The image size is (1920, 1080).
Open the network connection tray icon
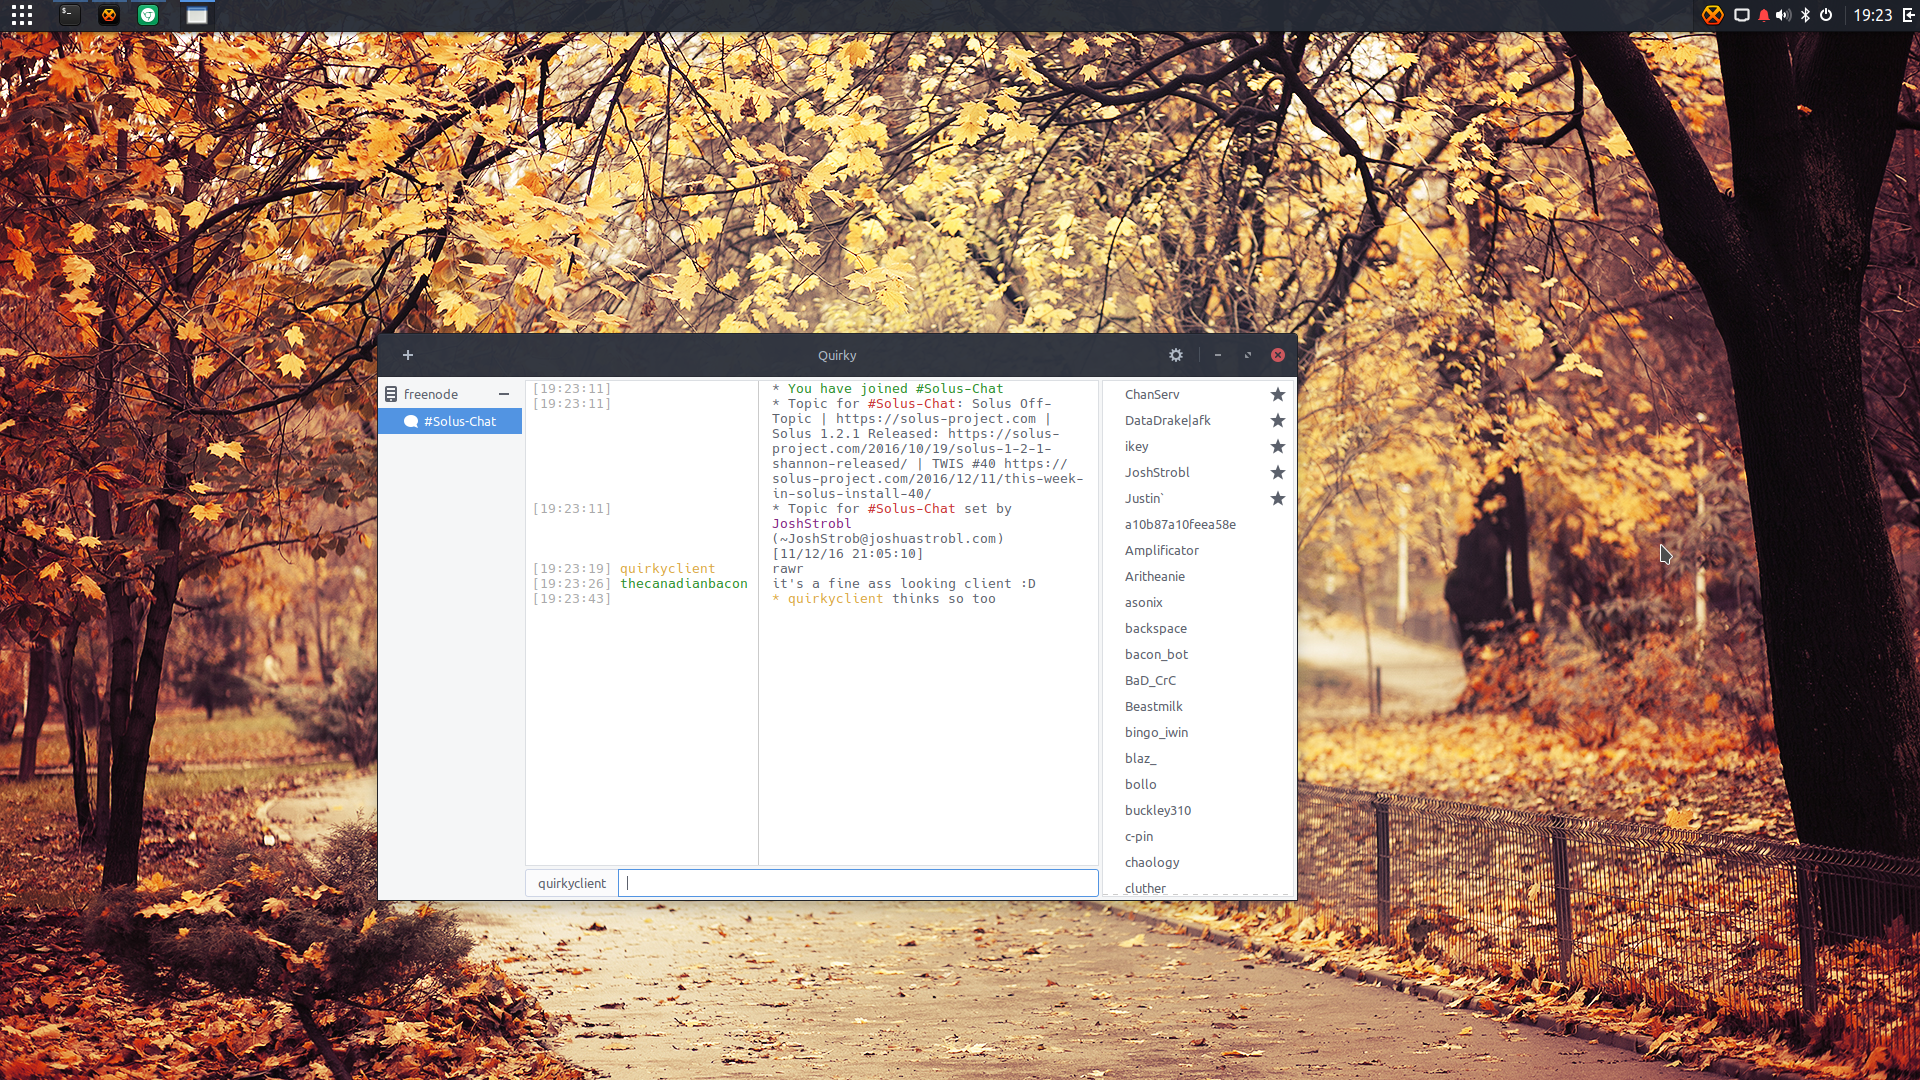(1741, 15)
